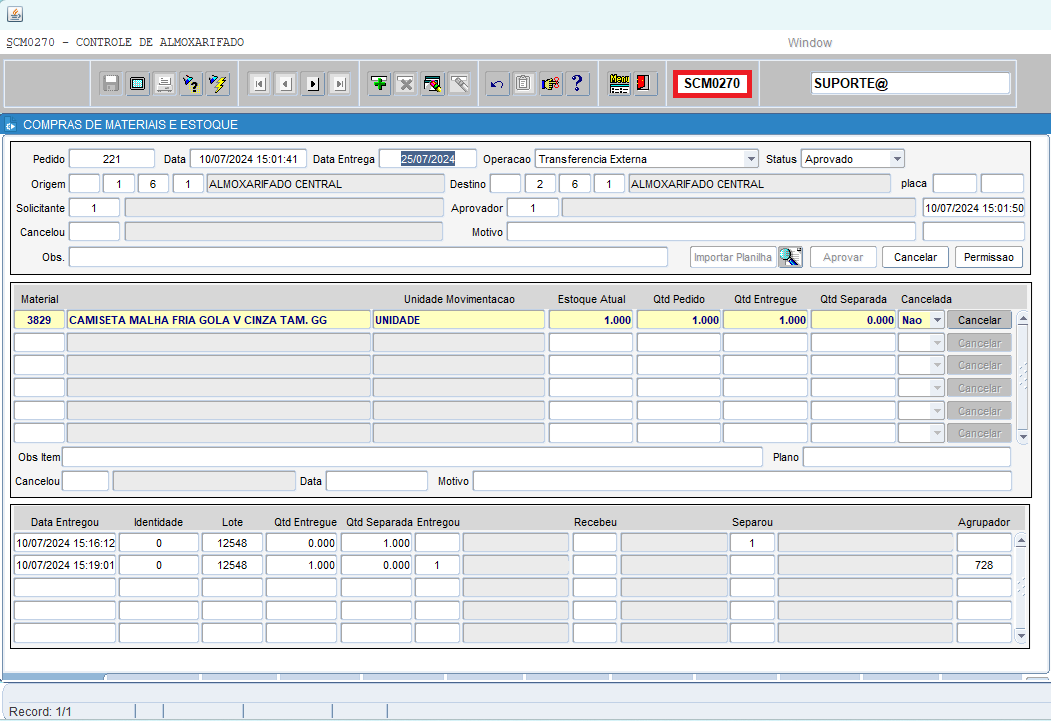Image resolution: width=1051 pixels, height=721 pixels.
Task: Click ALMOXARIFADO CENTRAL Origem description field
Action: pos(325,184)
